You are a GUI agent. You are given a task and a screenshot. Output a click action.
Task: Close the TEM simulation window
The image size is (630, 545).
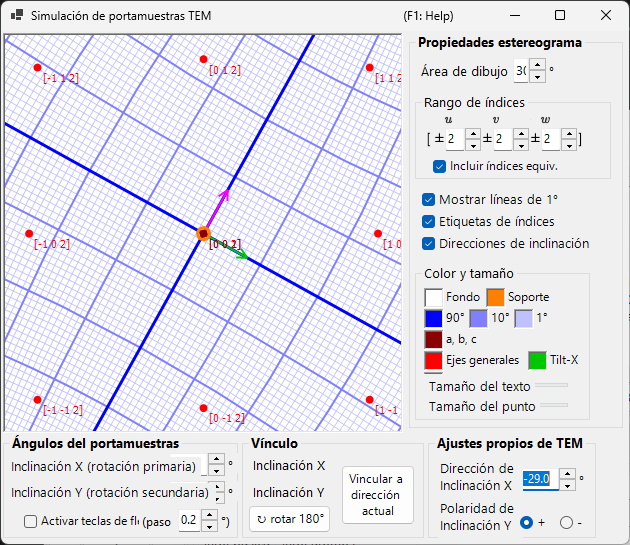606,16
